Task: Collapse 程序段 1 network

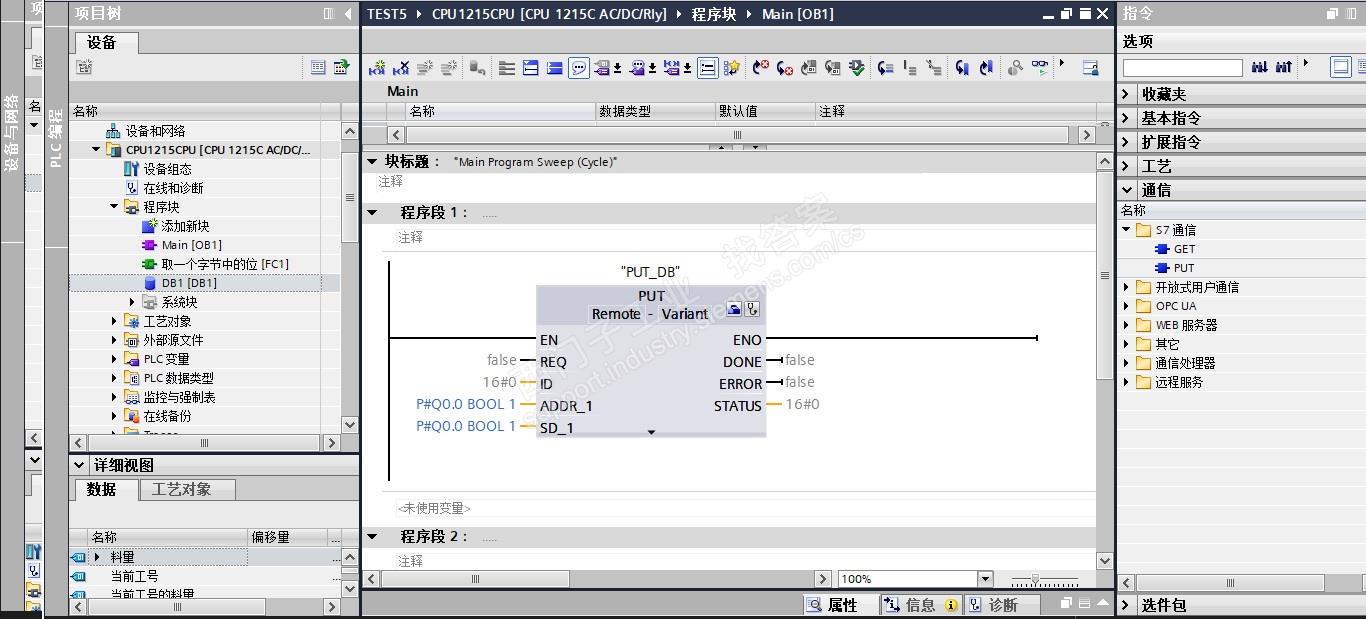Action: (372, 213)
